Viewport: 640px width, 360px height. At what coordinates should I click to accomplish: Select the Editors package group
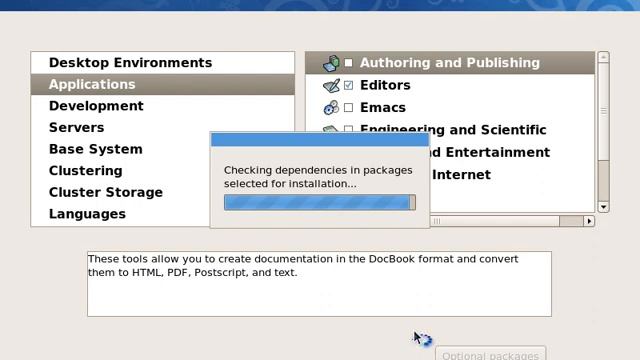[x=450, y=85]
